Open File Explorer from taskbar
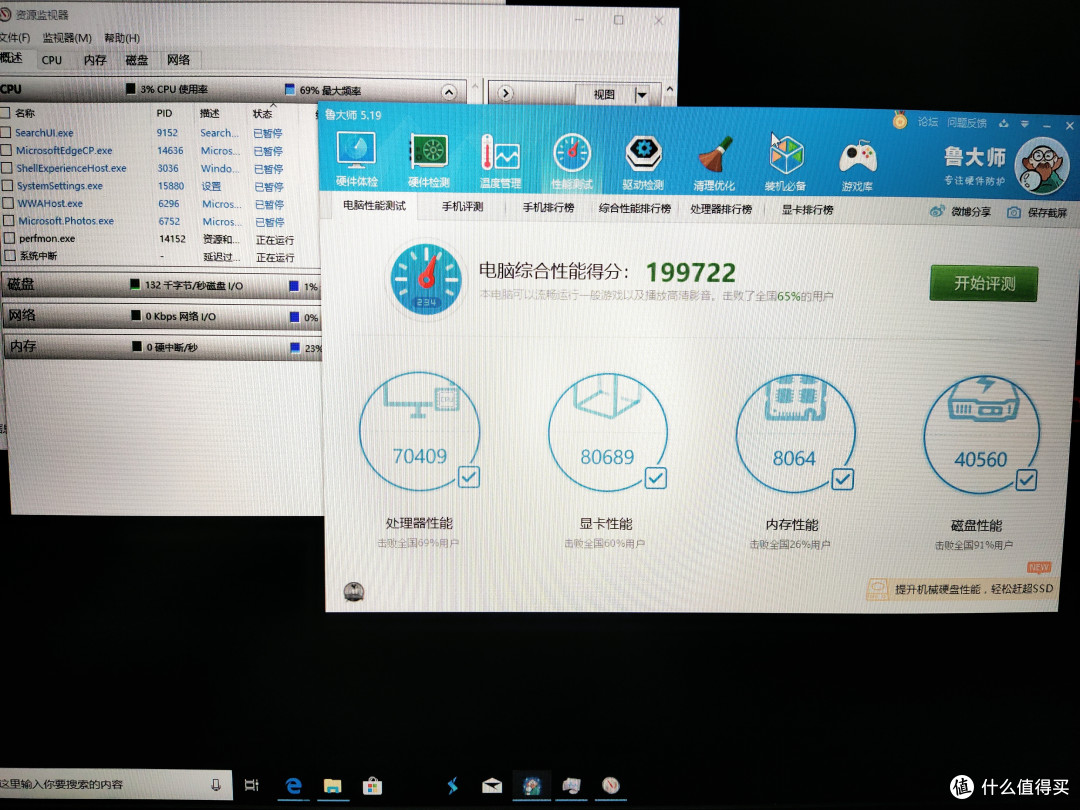The width and height of the screenshot is (1080, 810). pyautogui.click(x=333, y=786)
